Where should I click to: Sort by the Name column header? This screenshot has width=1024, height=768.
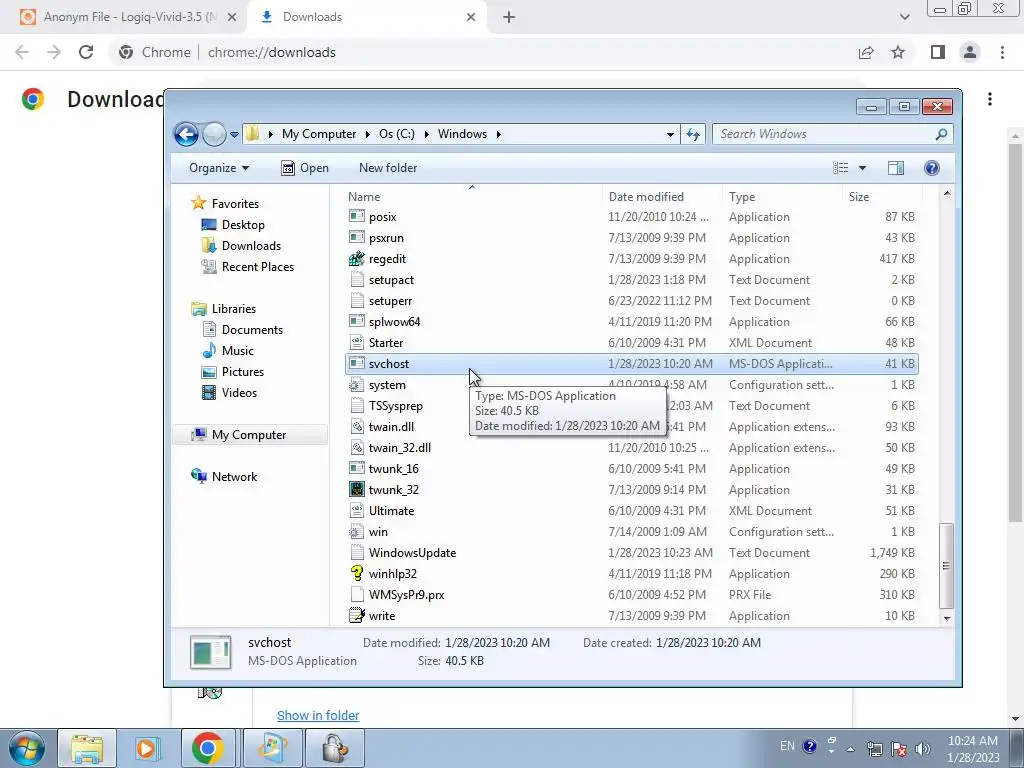[472, 197]
